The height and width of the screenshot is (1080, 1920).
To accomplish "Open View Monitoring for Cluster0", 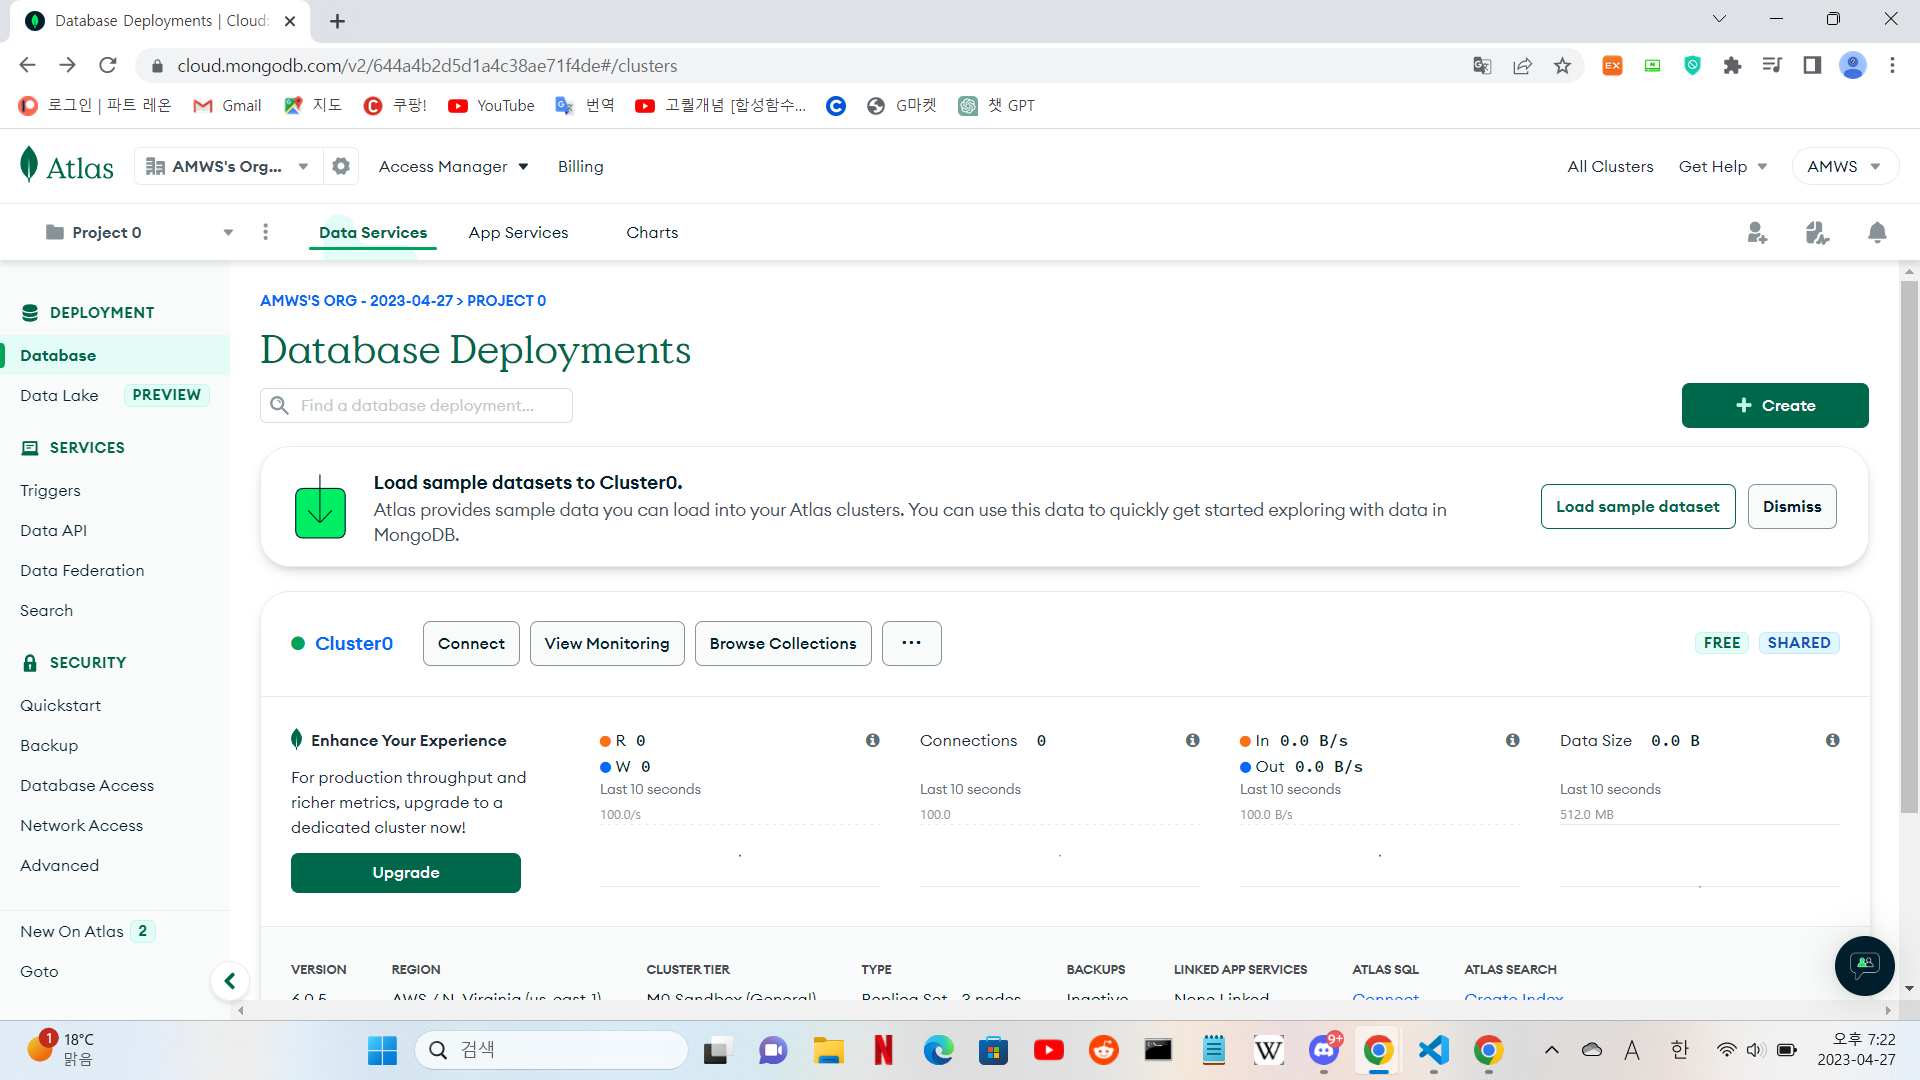I will pyautogui.click(x=606, y=643).
